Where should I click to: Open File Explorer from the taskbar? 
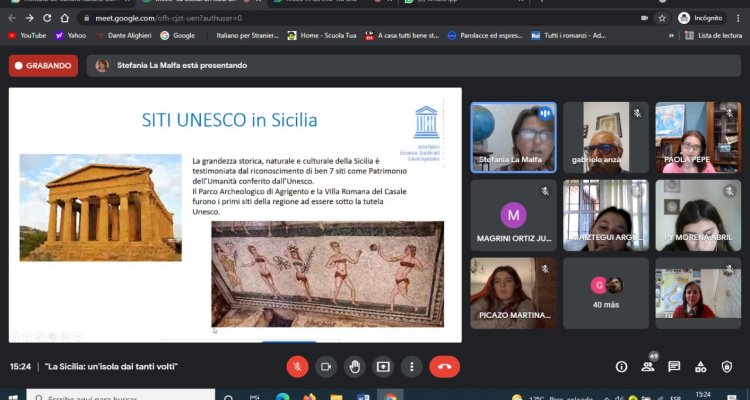tap(336, 397)
